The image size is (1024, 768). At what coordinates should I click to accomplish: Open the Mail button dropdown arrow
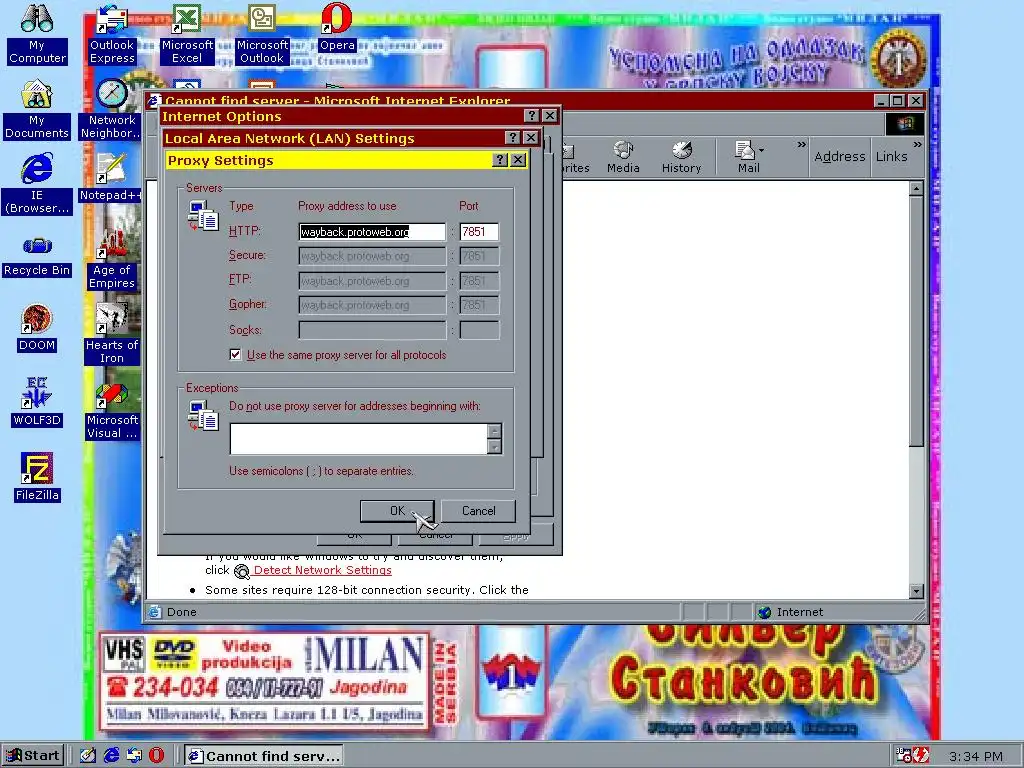click(761, 150)
